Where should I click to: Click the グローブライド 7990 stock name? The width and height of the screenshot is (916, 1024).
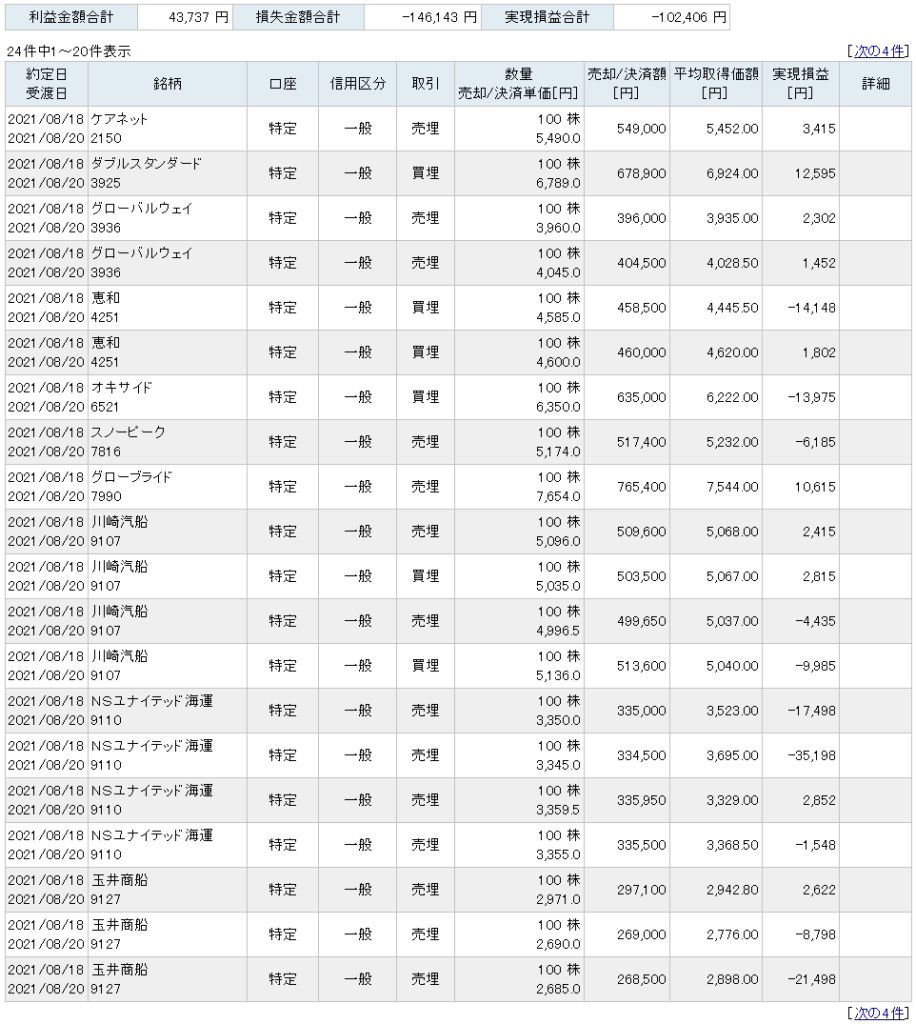tap(131, 487)
